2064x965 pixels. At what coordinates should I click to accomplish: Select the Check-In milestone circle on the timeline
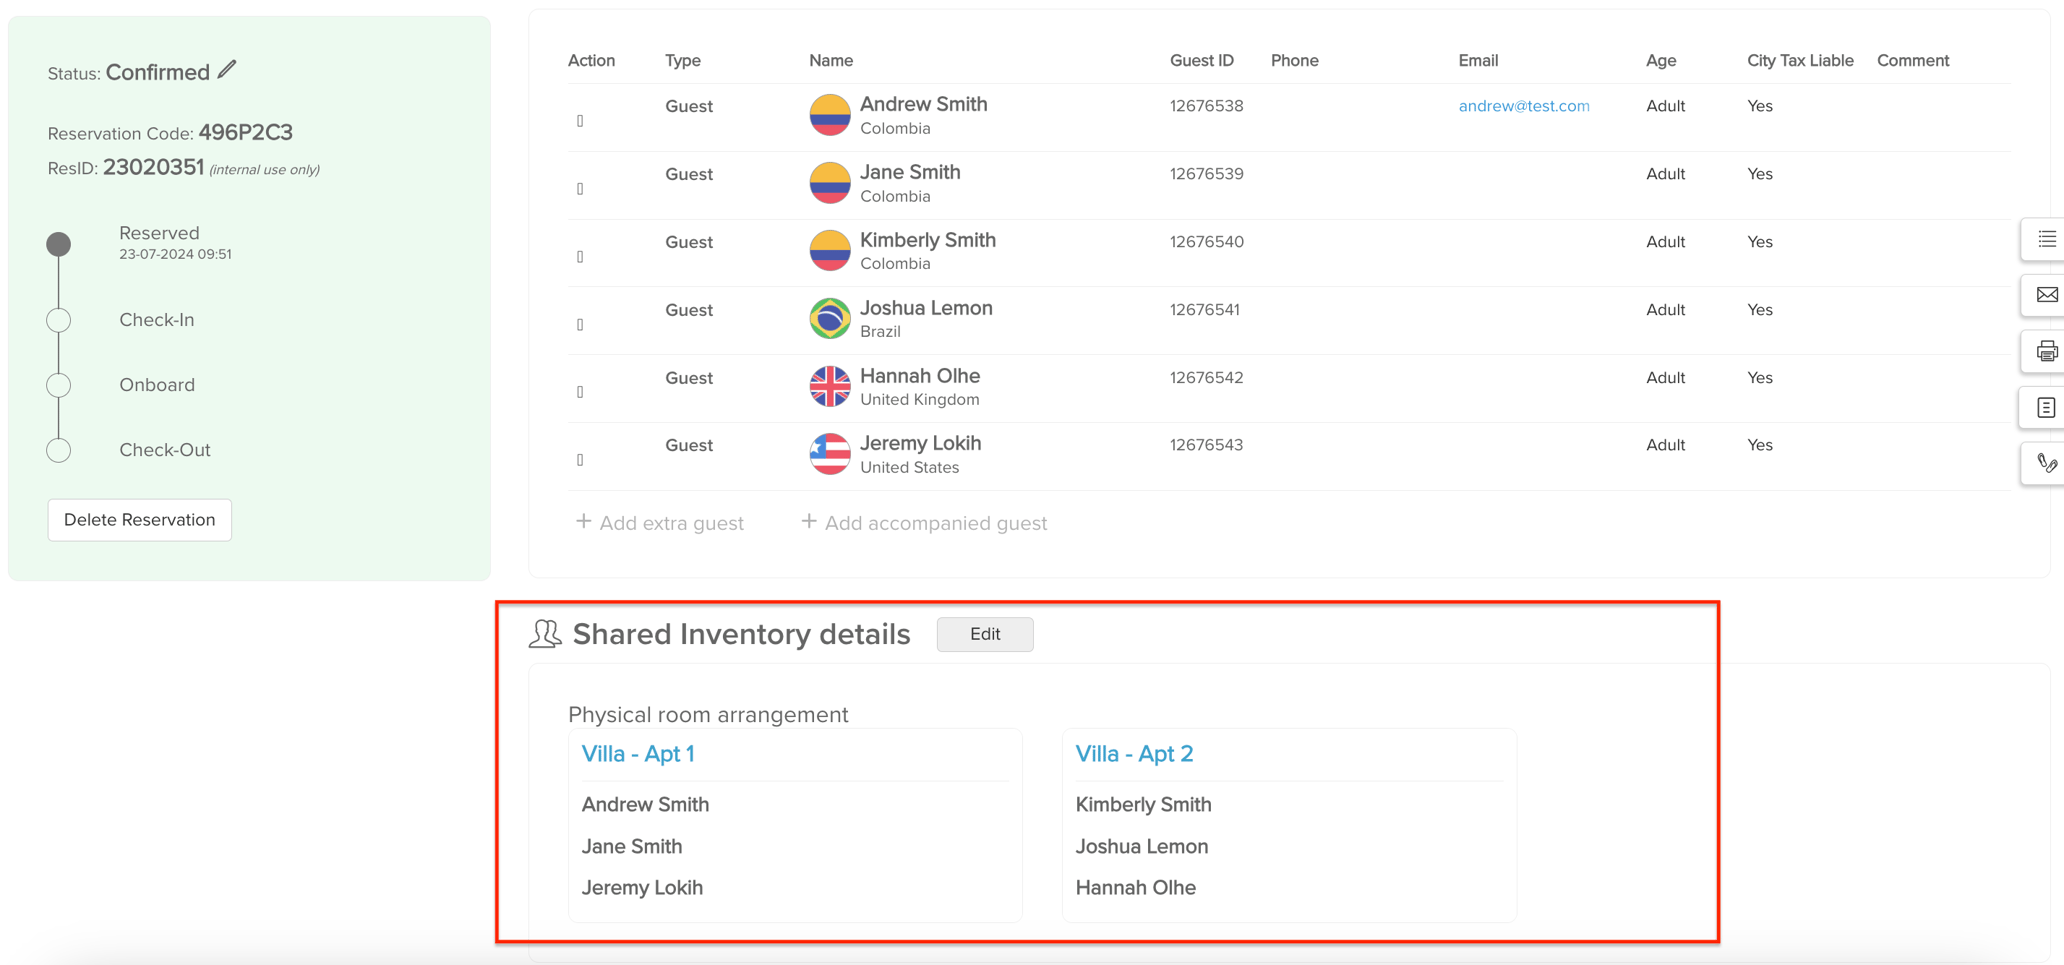pyautogui.click(x=58, y=320)
